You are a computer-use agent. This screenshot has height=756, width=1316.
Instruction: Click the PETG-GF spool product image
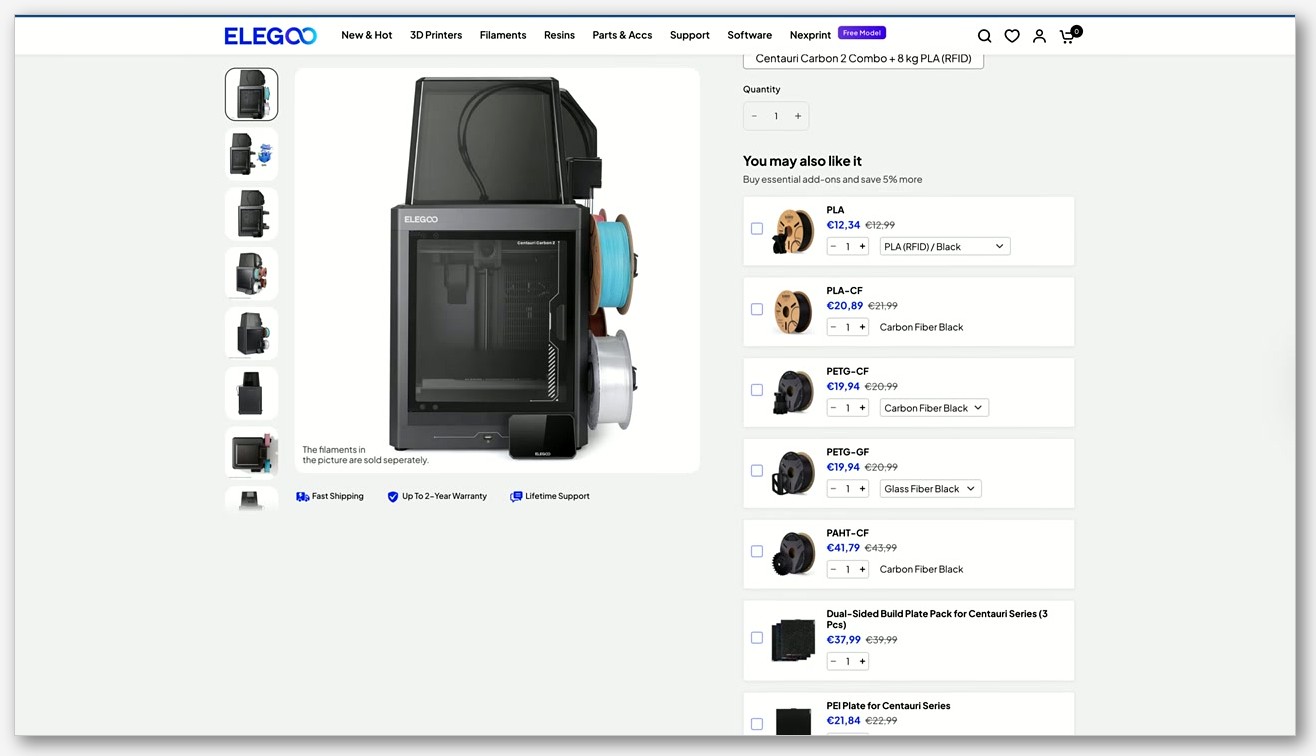pyautogui.click(x=794, y=473)
